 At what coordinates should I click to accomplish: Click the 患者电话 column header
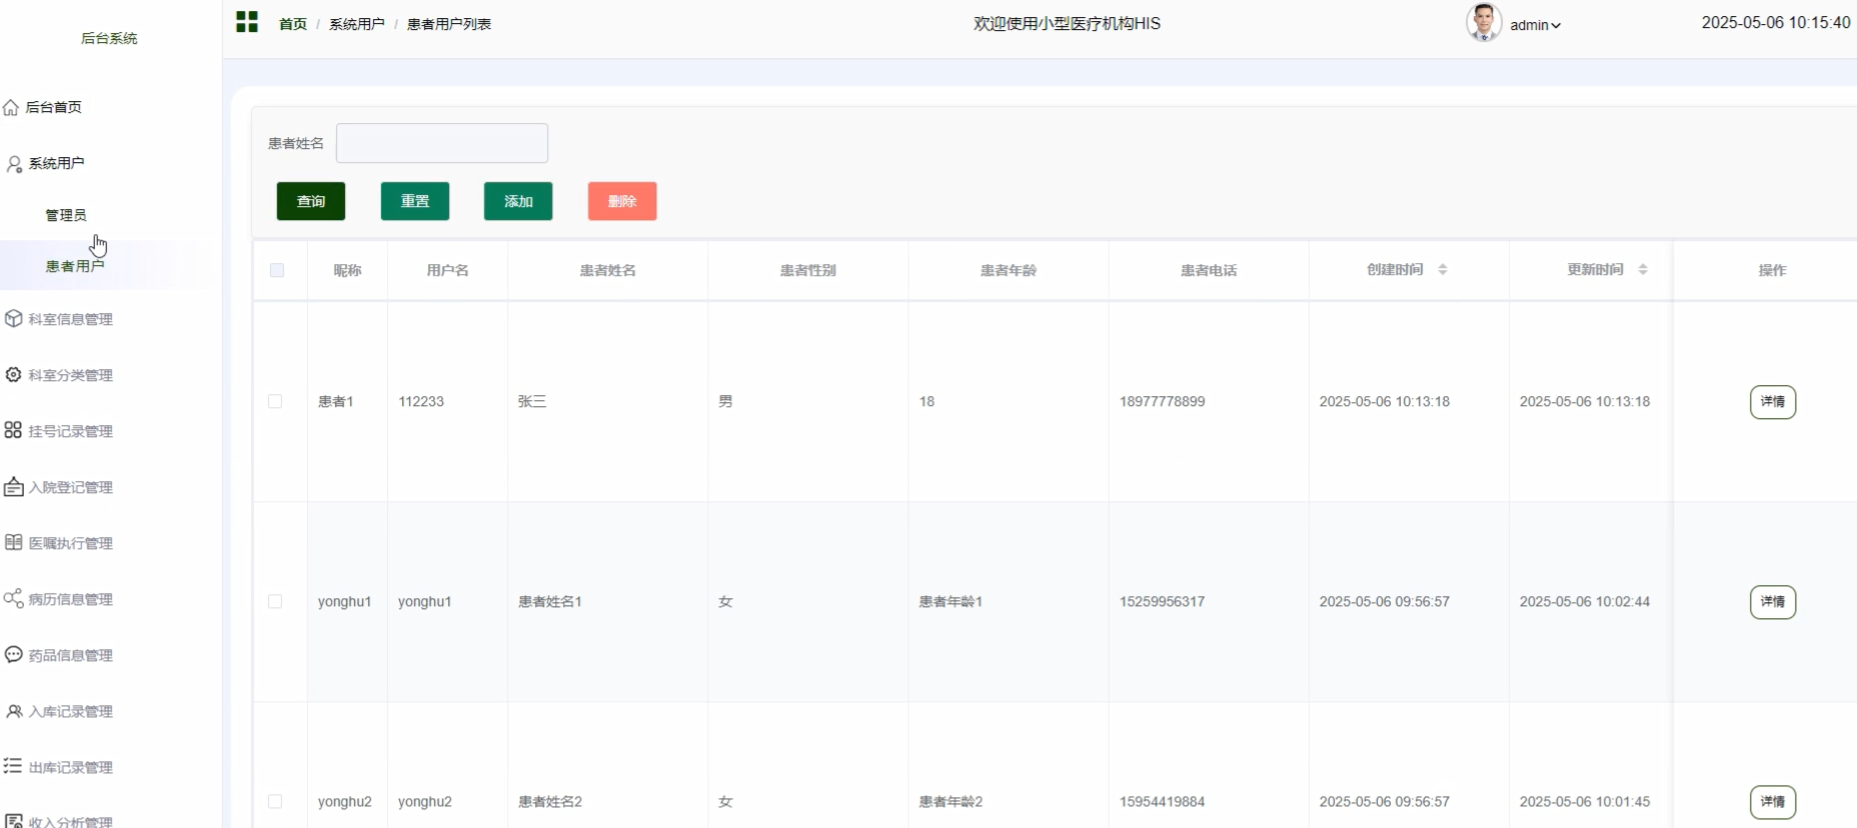click(x=1209, y=270)
